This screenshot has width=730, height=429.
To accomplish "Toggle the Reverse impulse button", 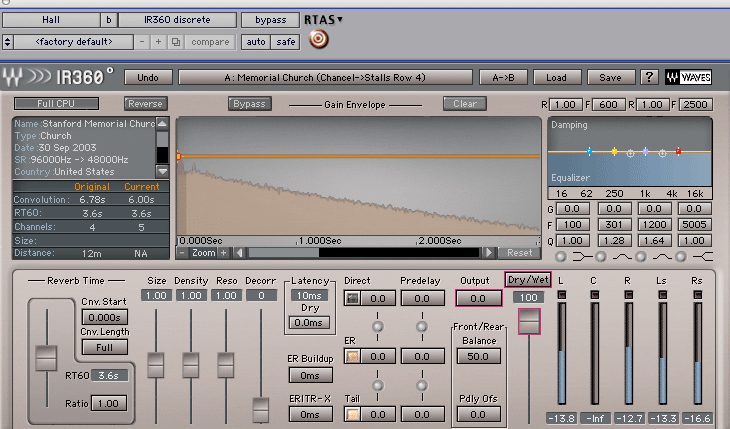I will (x=146, y=104).
